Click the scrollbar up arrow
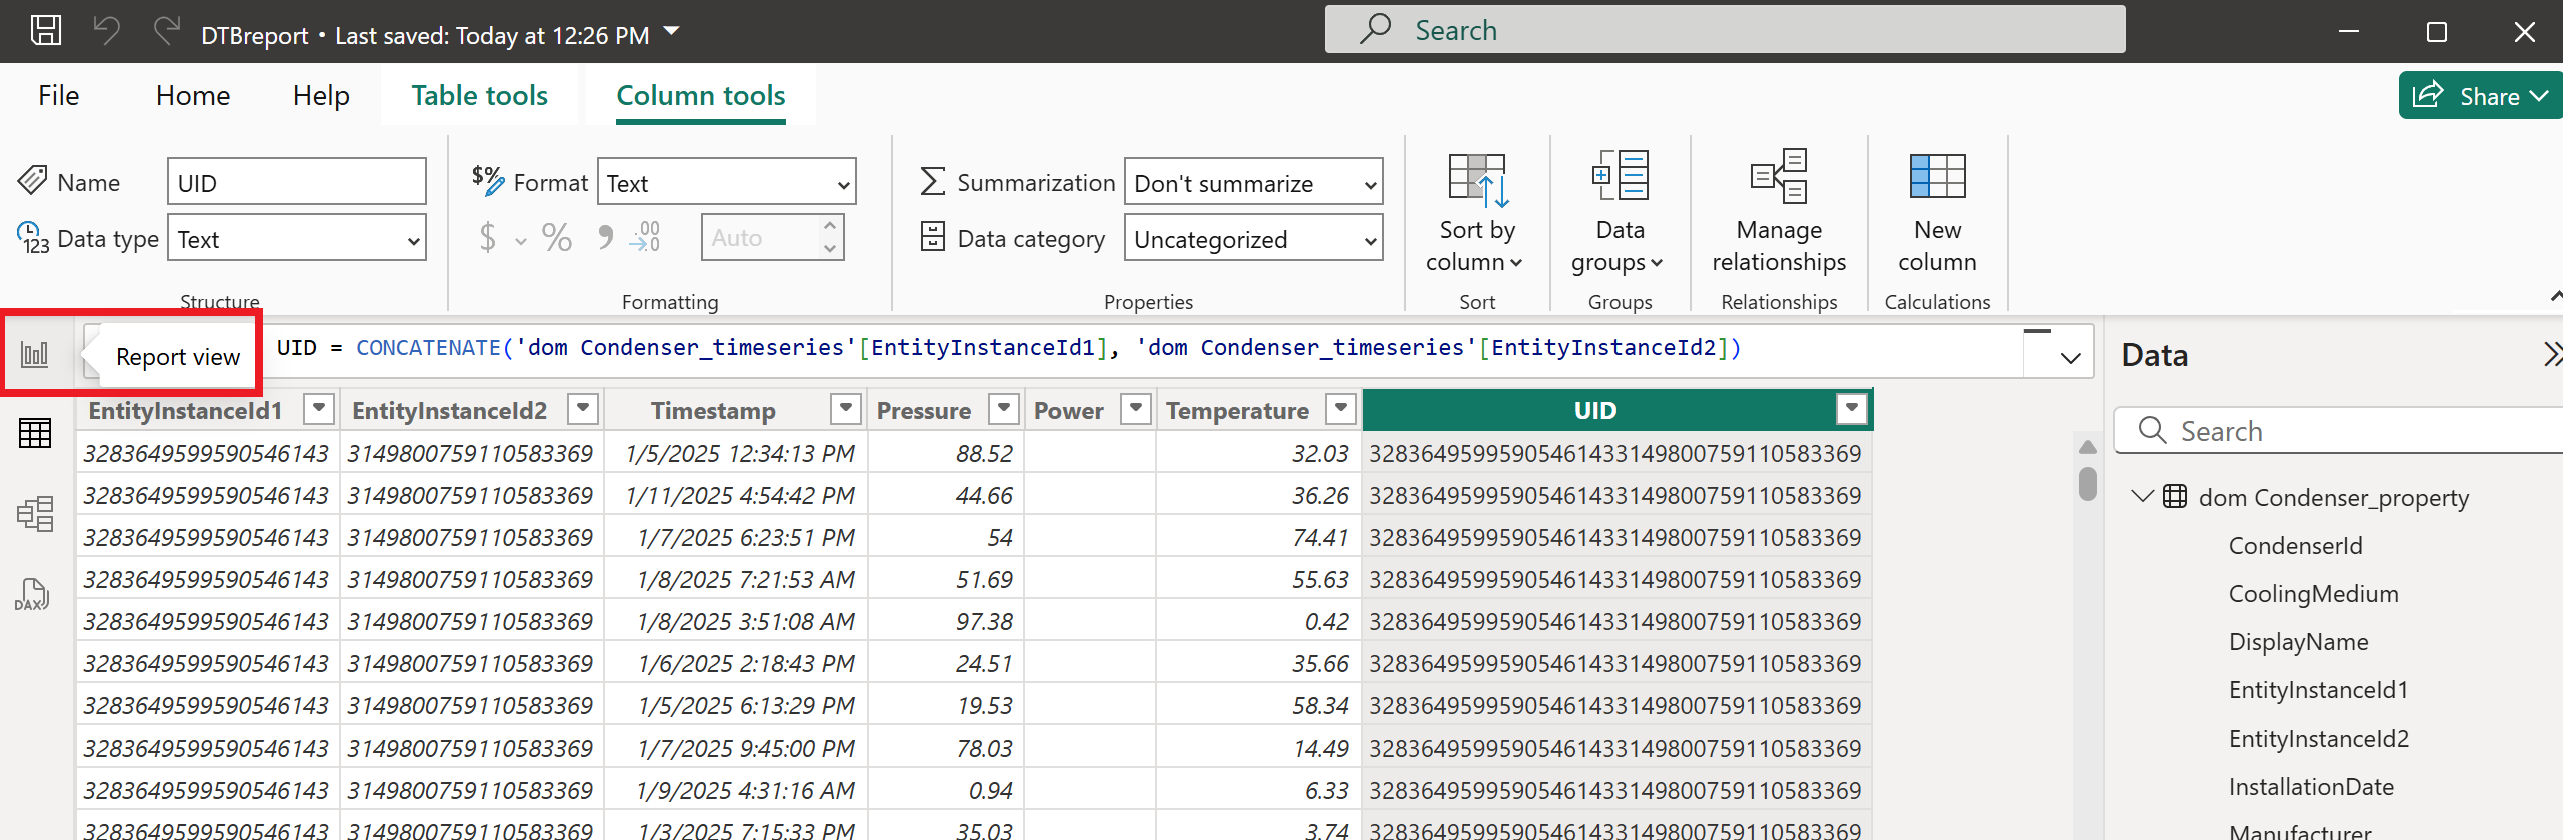Screen dimensions: 2563x840 click(2087, 447)
